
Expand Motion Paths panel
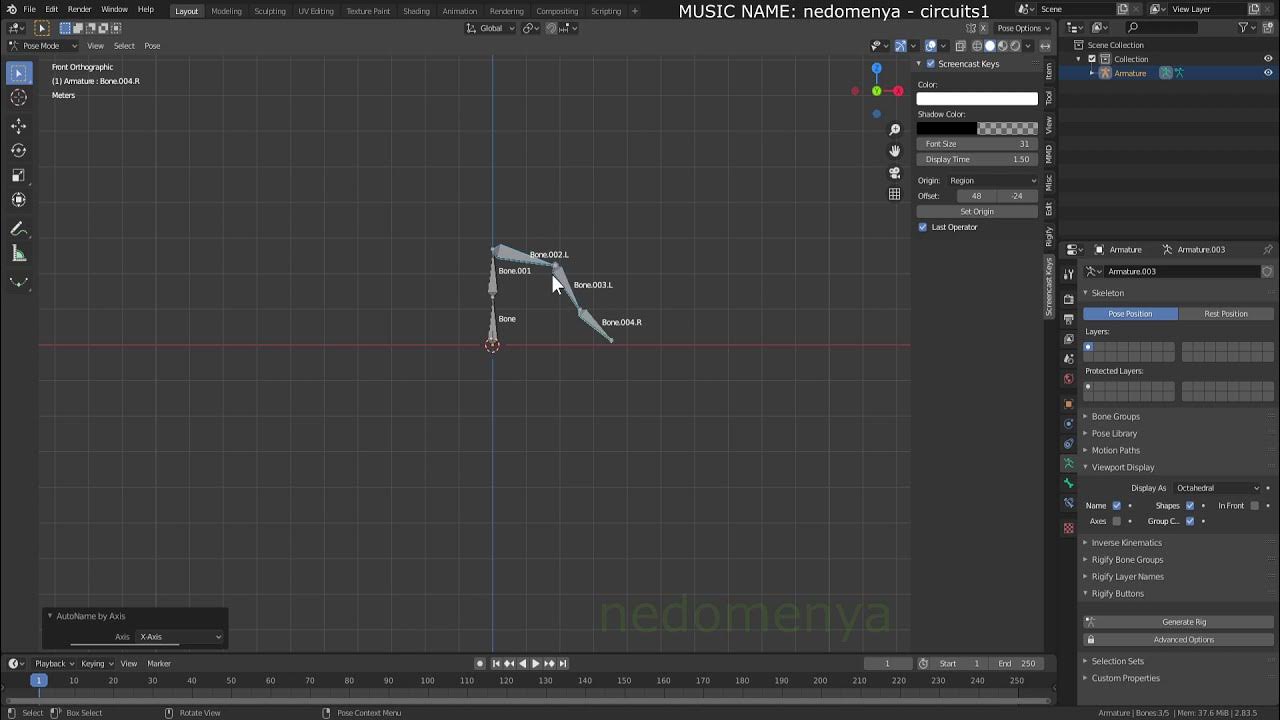pyautogui.click(x=1115, y=451)
